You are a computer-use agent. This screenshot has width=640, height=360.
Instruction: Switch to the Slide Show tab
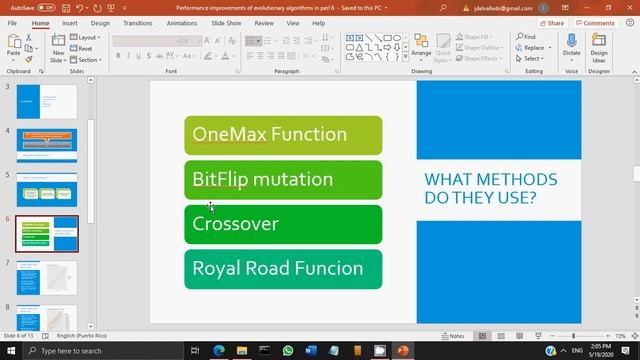[x=226, y=23]
